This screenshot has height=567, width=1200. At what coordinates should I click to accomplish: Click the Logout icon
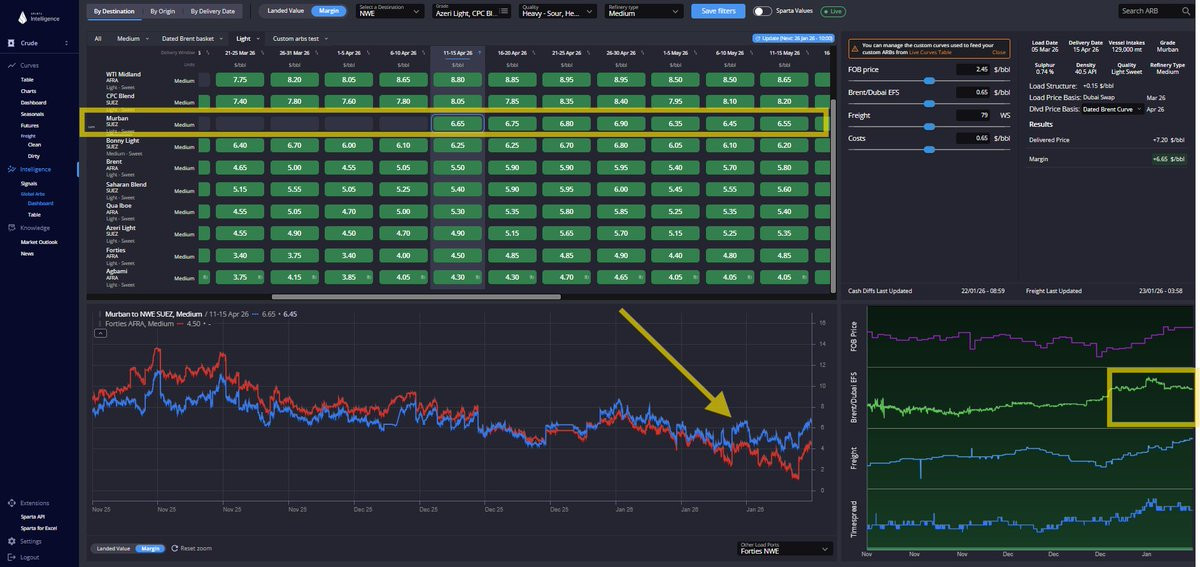point(10,557)
